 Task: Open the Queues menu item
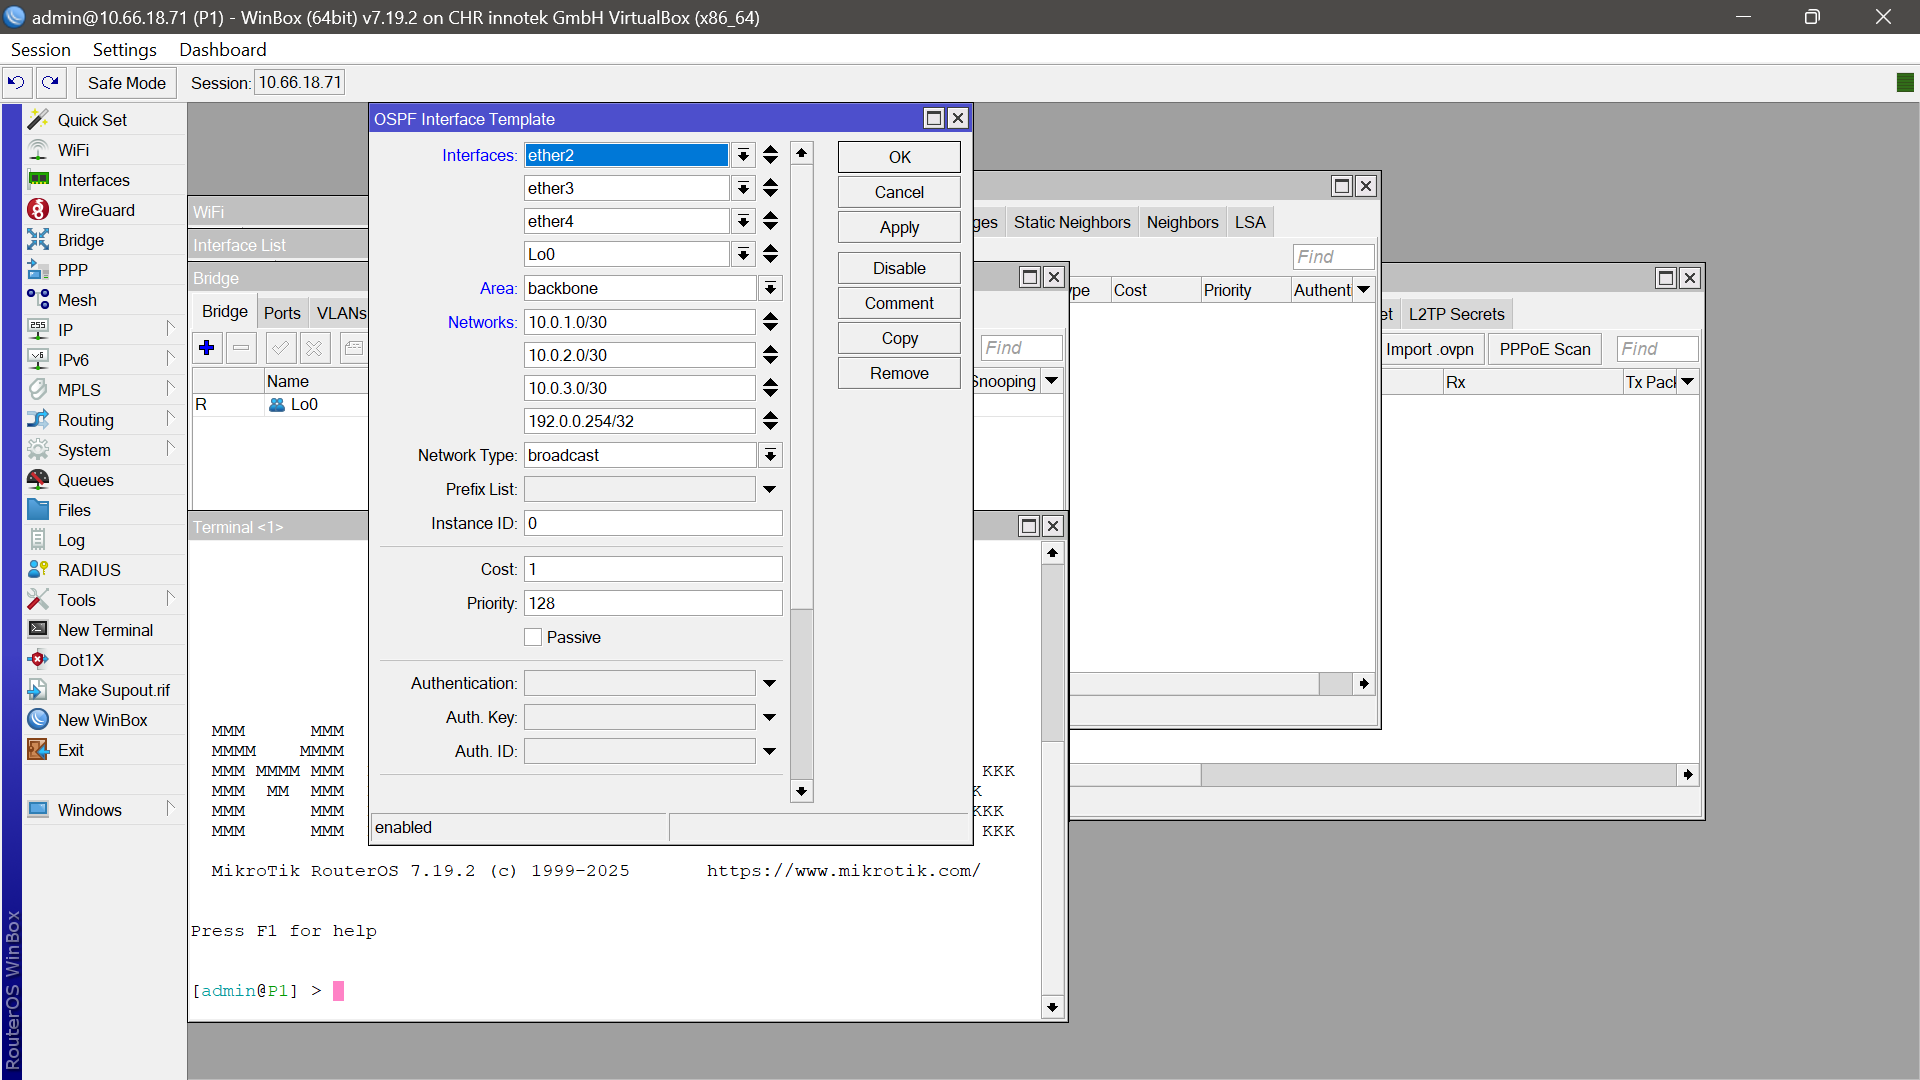pos(85,480)
